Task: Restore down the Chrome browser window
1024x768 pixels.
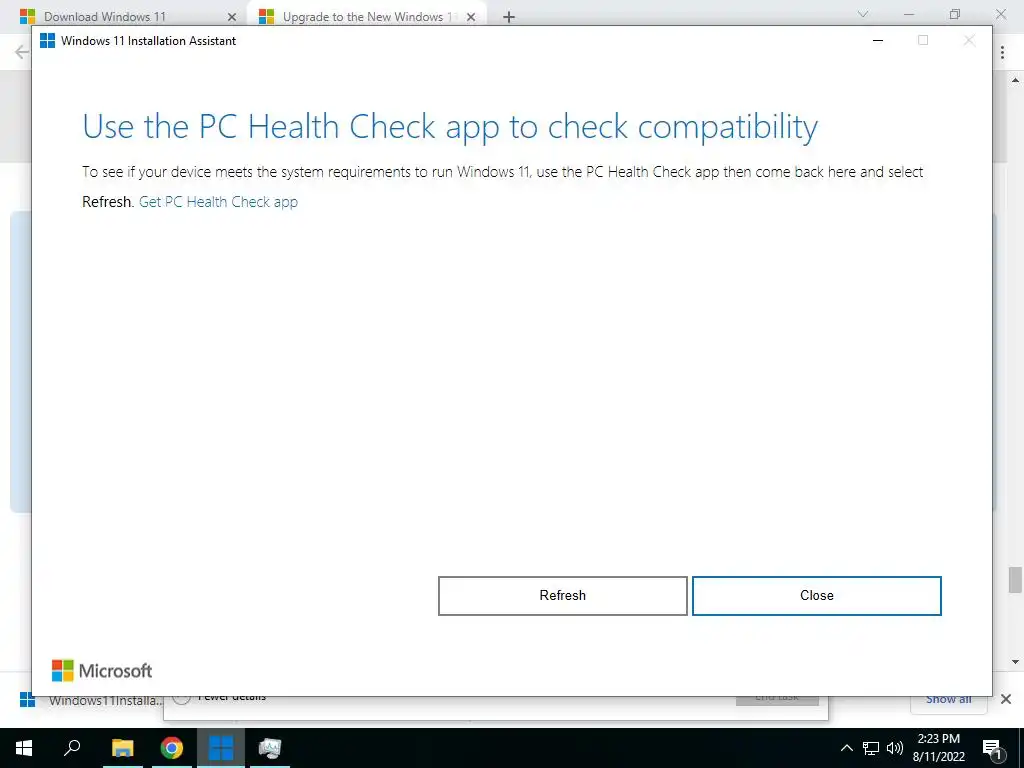Action: [x=955, y=14]
